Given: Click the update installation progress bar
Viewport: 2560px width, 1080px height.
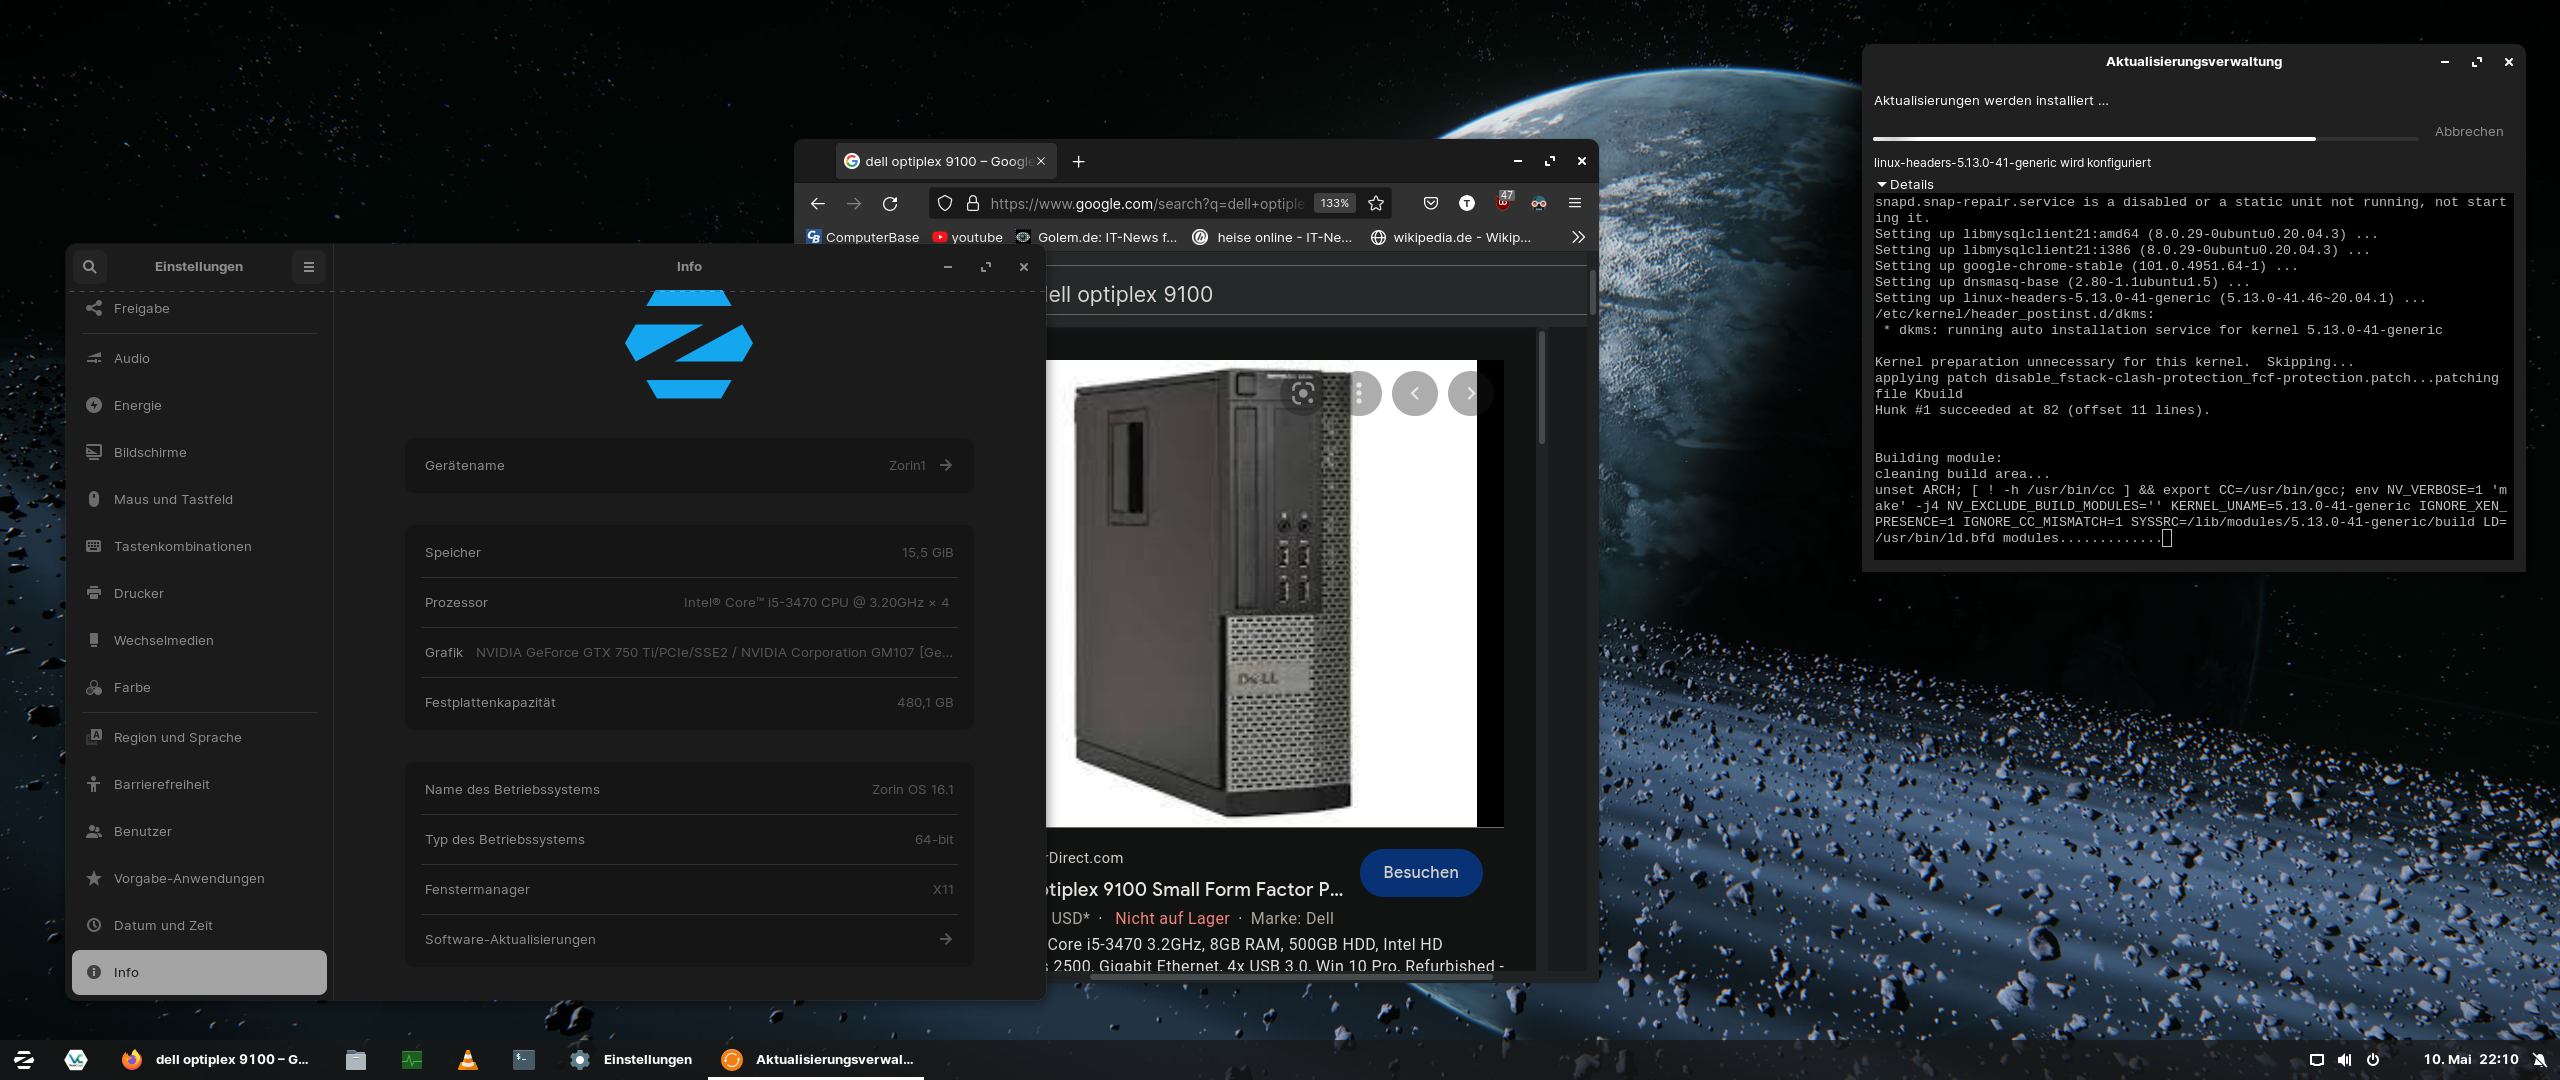Looking at the screenshot, I should pyautogui.click(x=2145, y=139).
